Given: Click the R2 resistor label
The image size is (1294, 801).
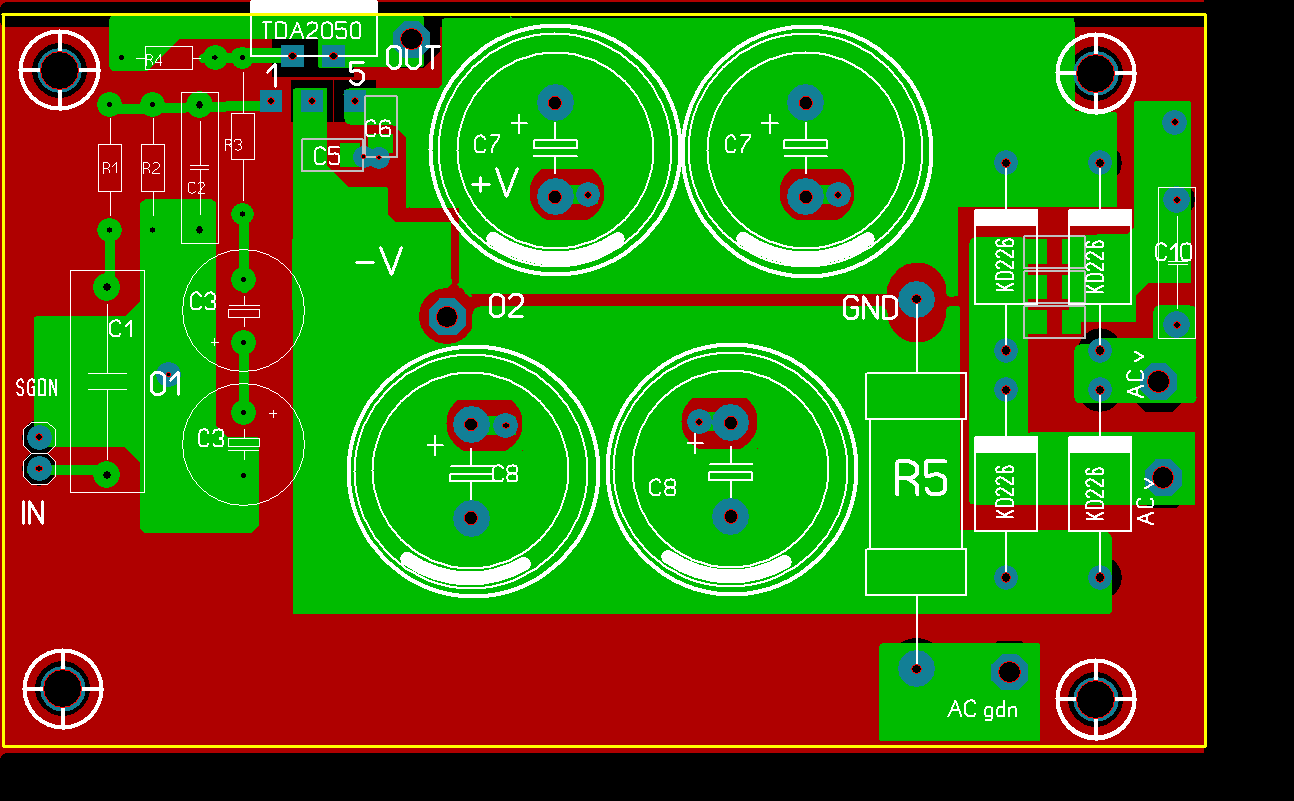Looking at the screenshot, I should (x=152, y=168).
